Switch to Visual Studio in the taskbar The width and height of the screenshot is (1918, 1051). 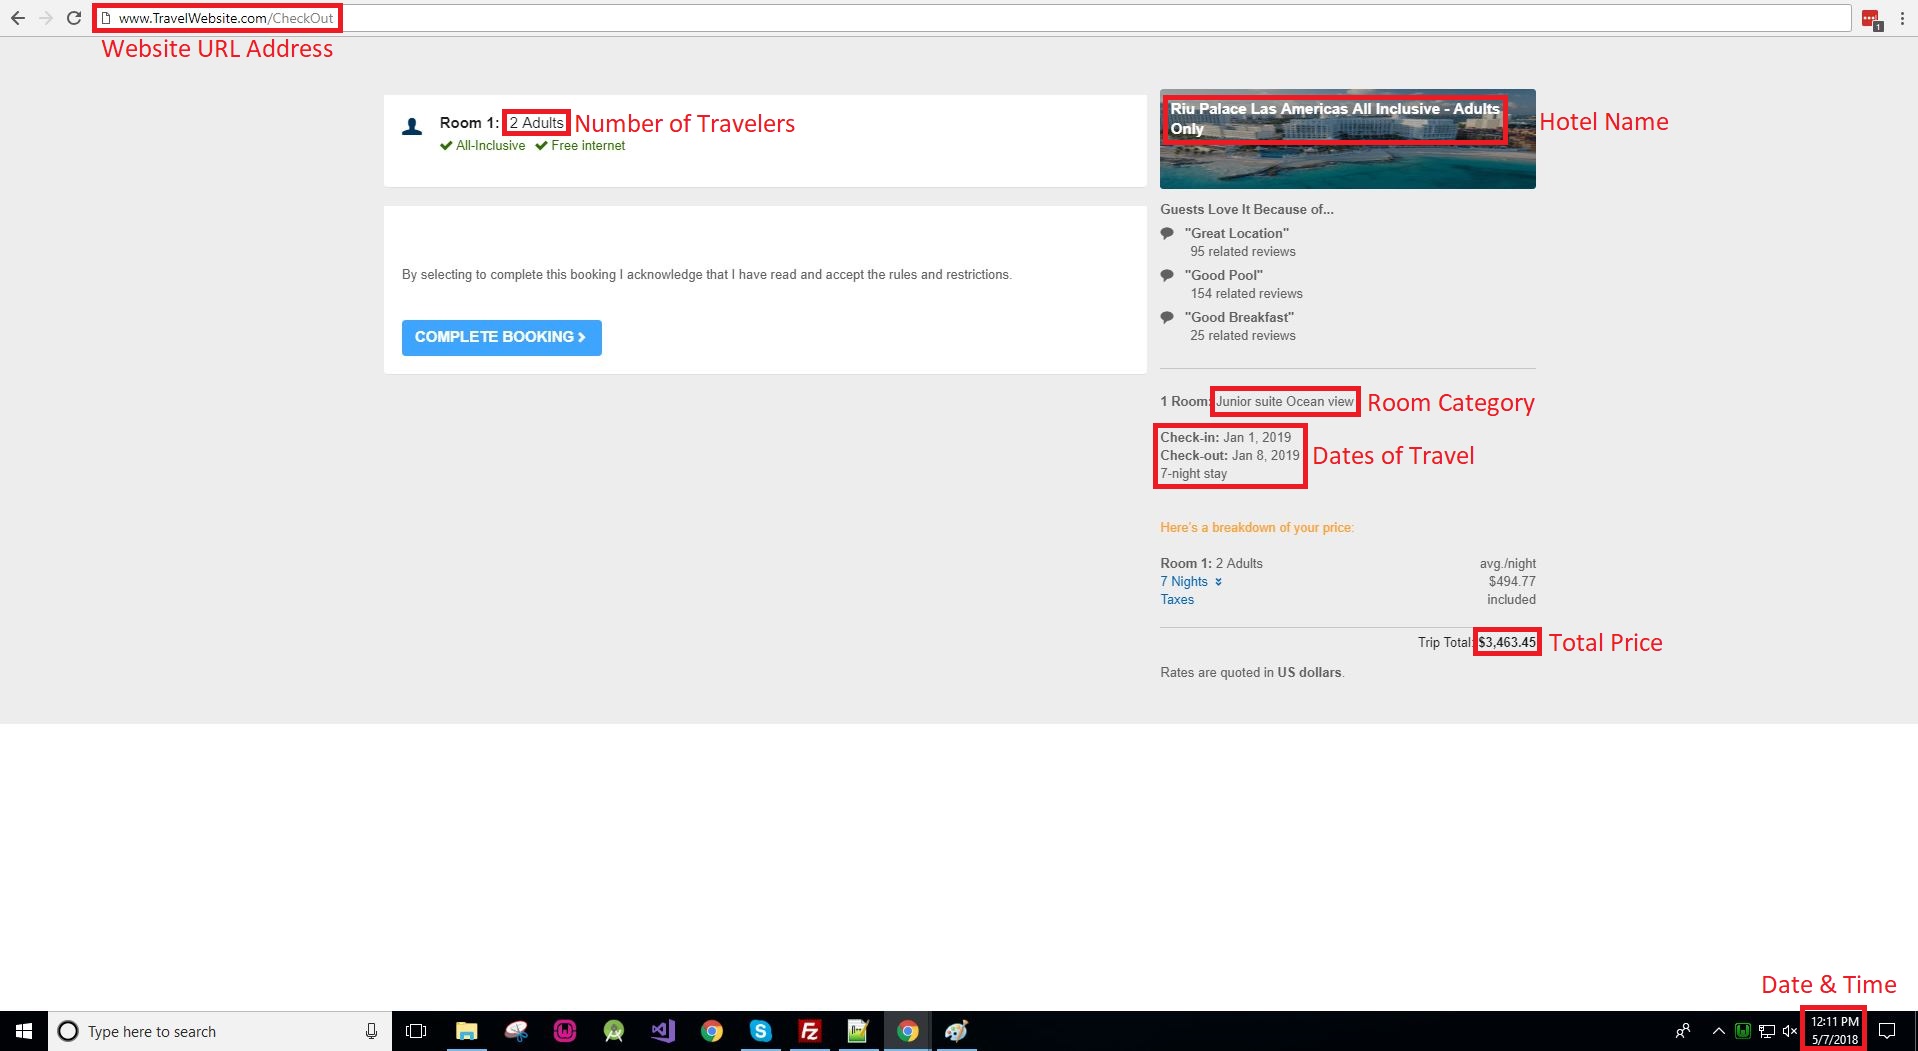[x=662, y=1031]
